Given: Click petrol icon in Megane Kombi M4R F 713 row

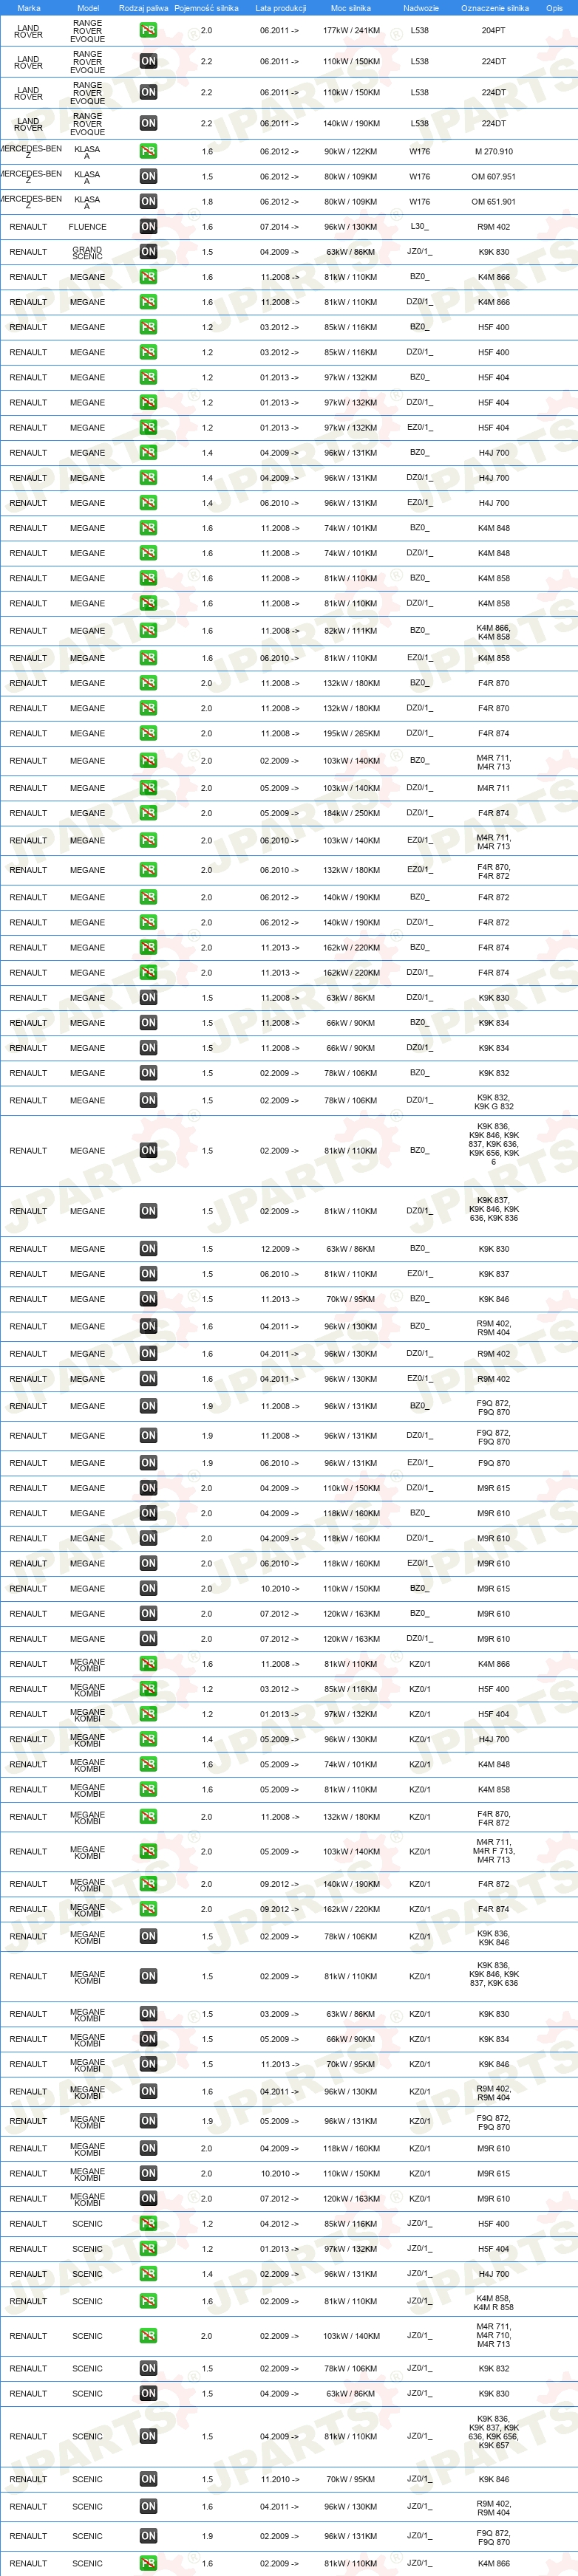Looking at the screenshot, I should pyautogui.click(x=148, y=1852).
